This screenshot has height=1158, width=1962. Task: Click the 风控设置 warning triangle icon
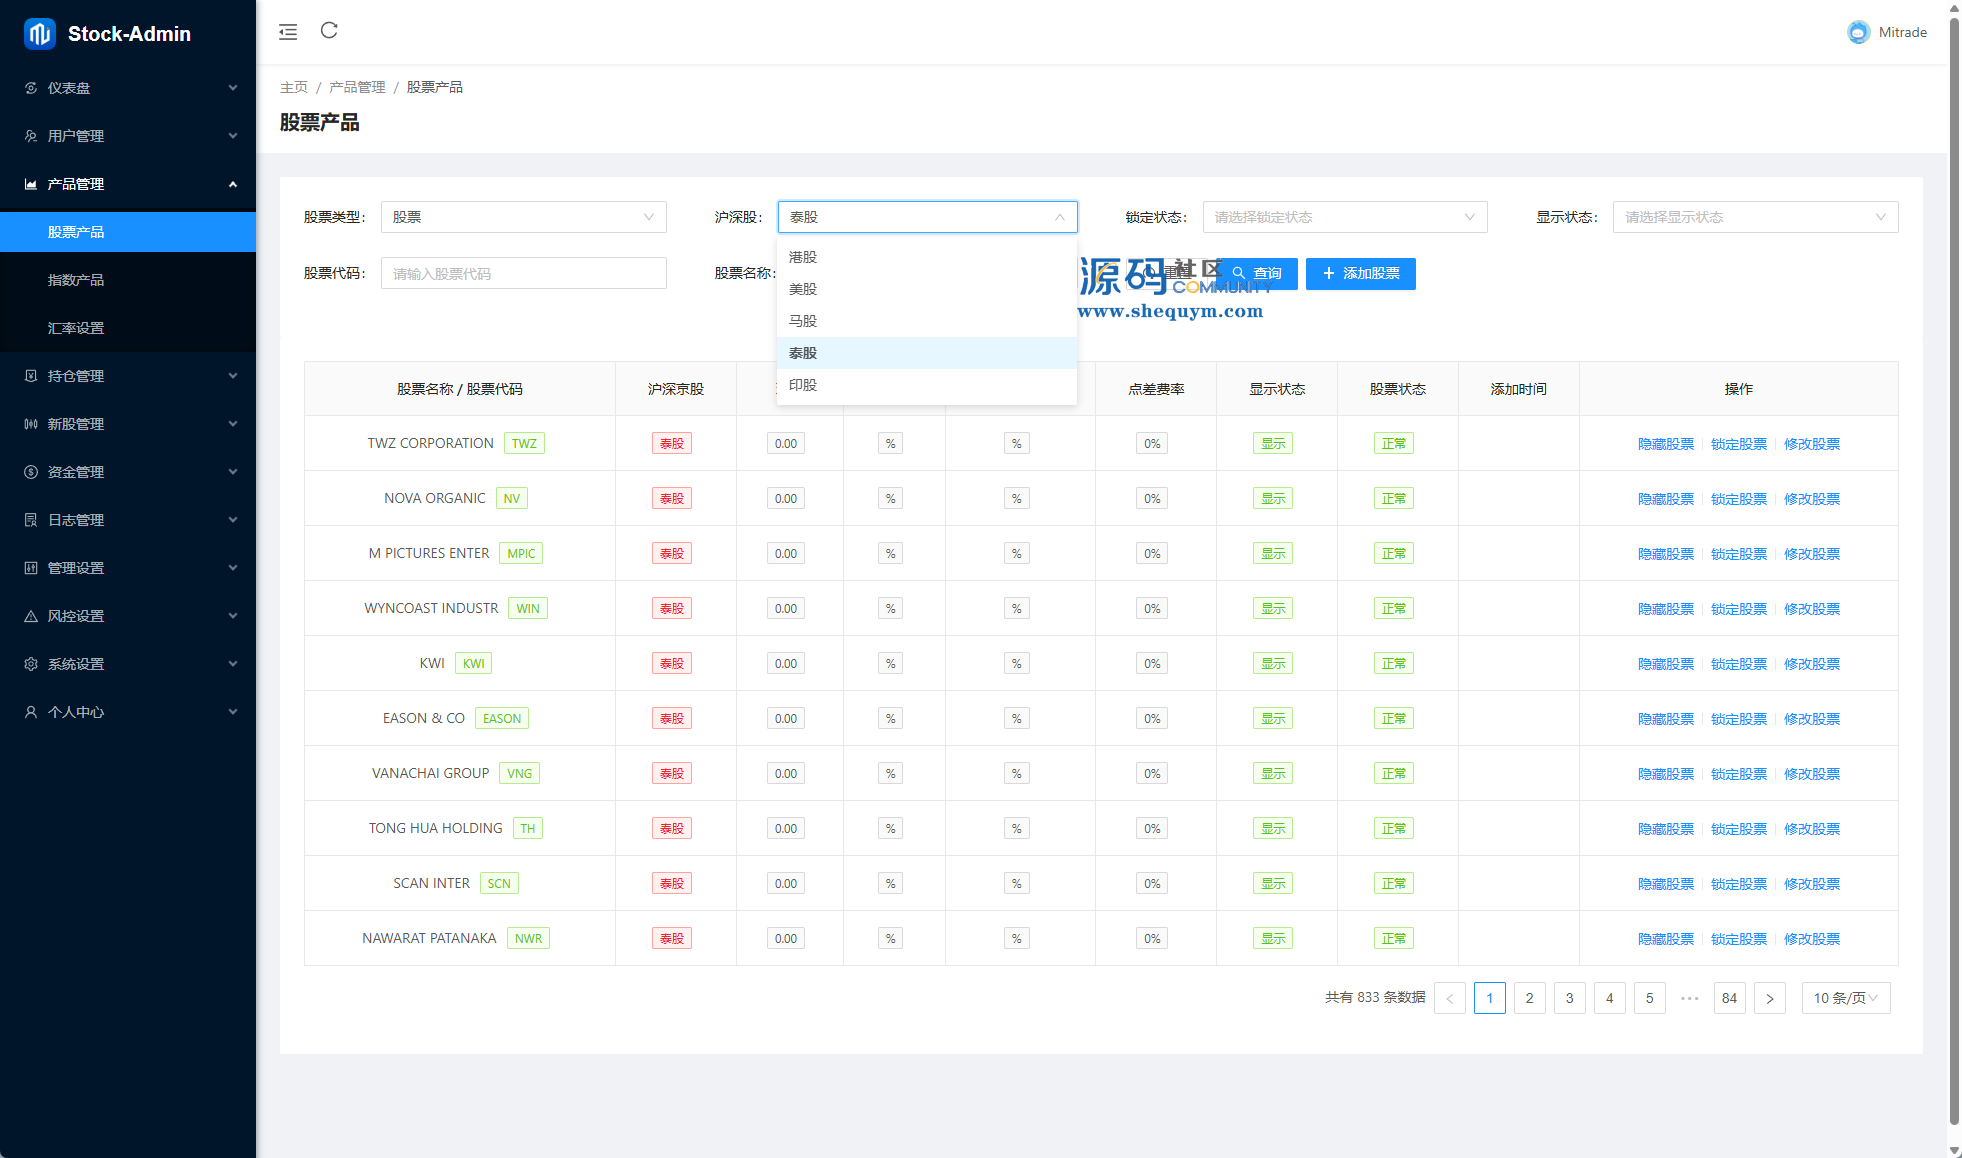coord(31,616)
